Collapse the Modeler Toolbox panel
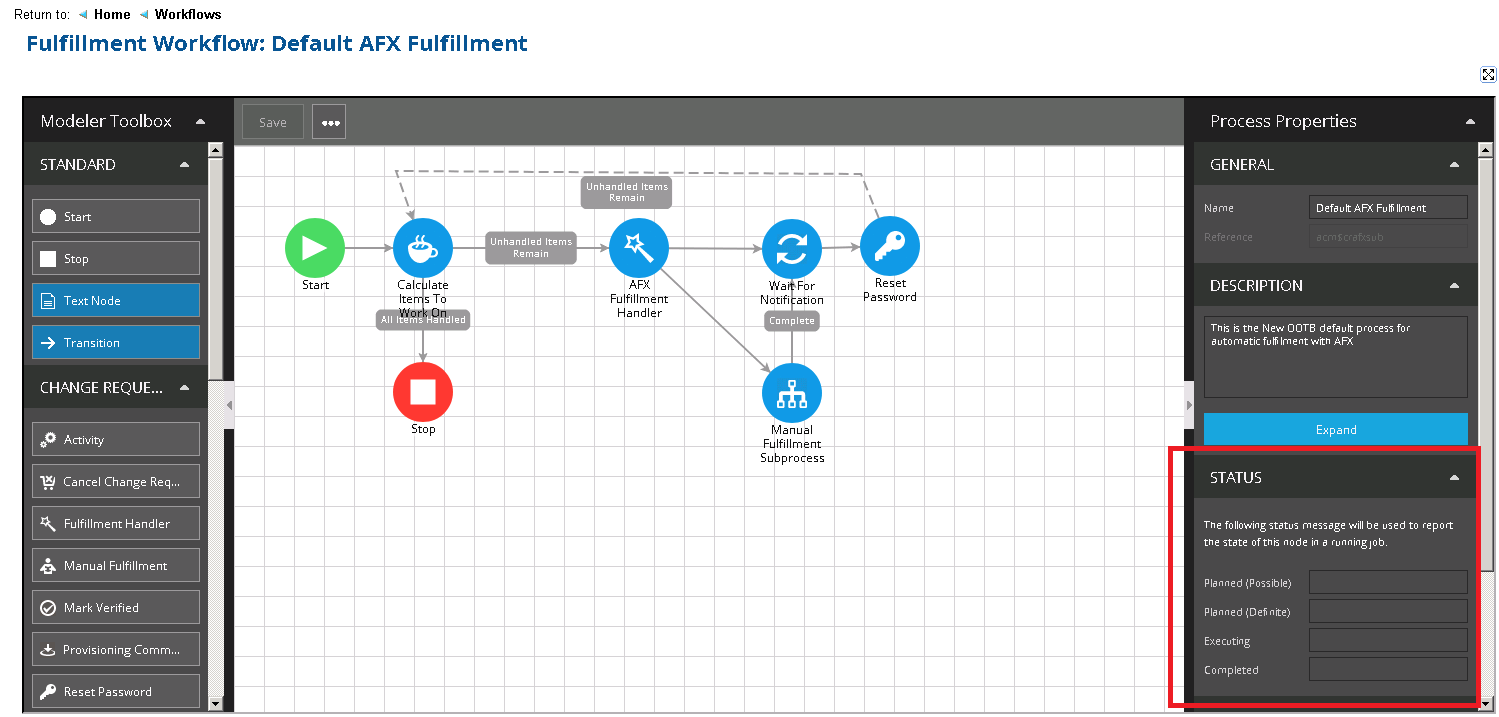 tap(200, 121)
